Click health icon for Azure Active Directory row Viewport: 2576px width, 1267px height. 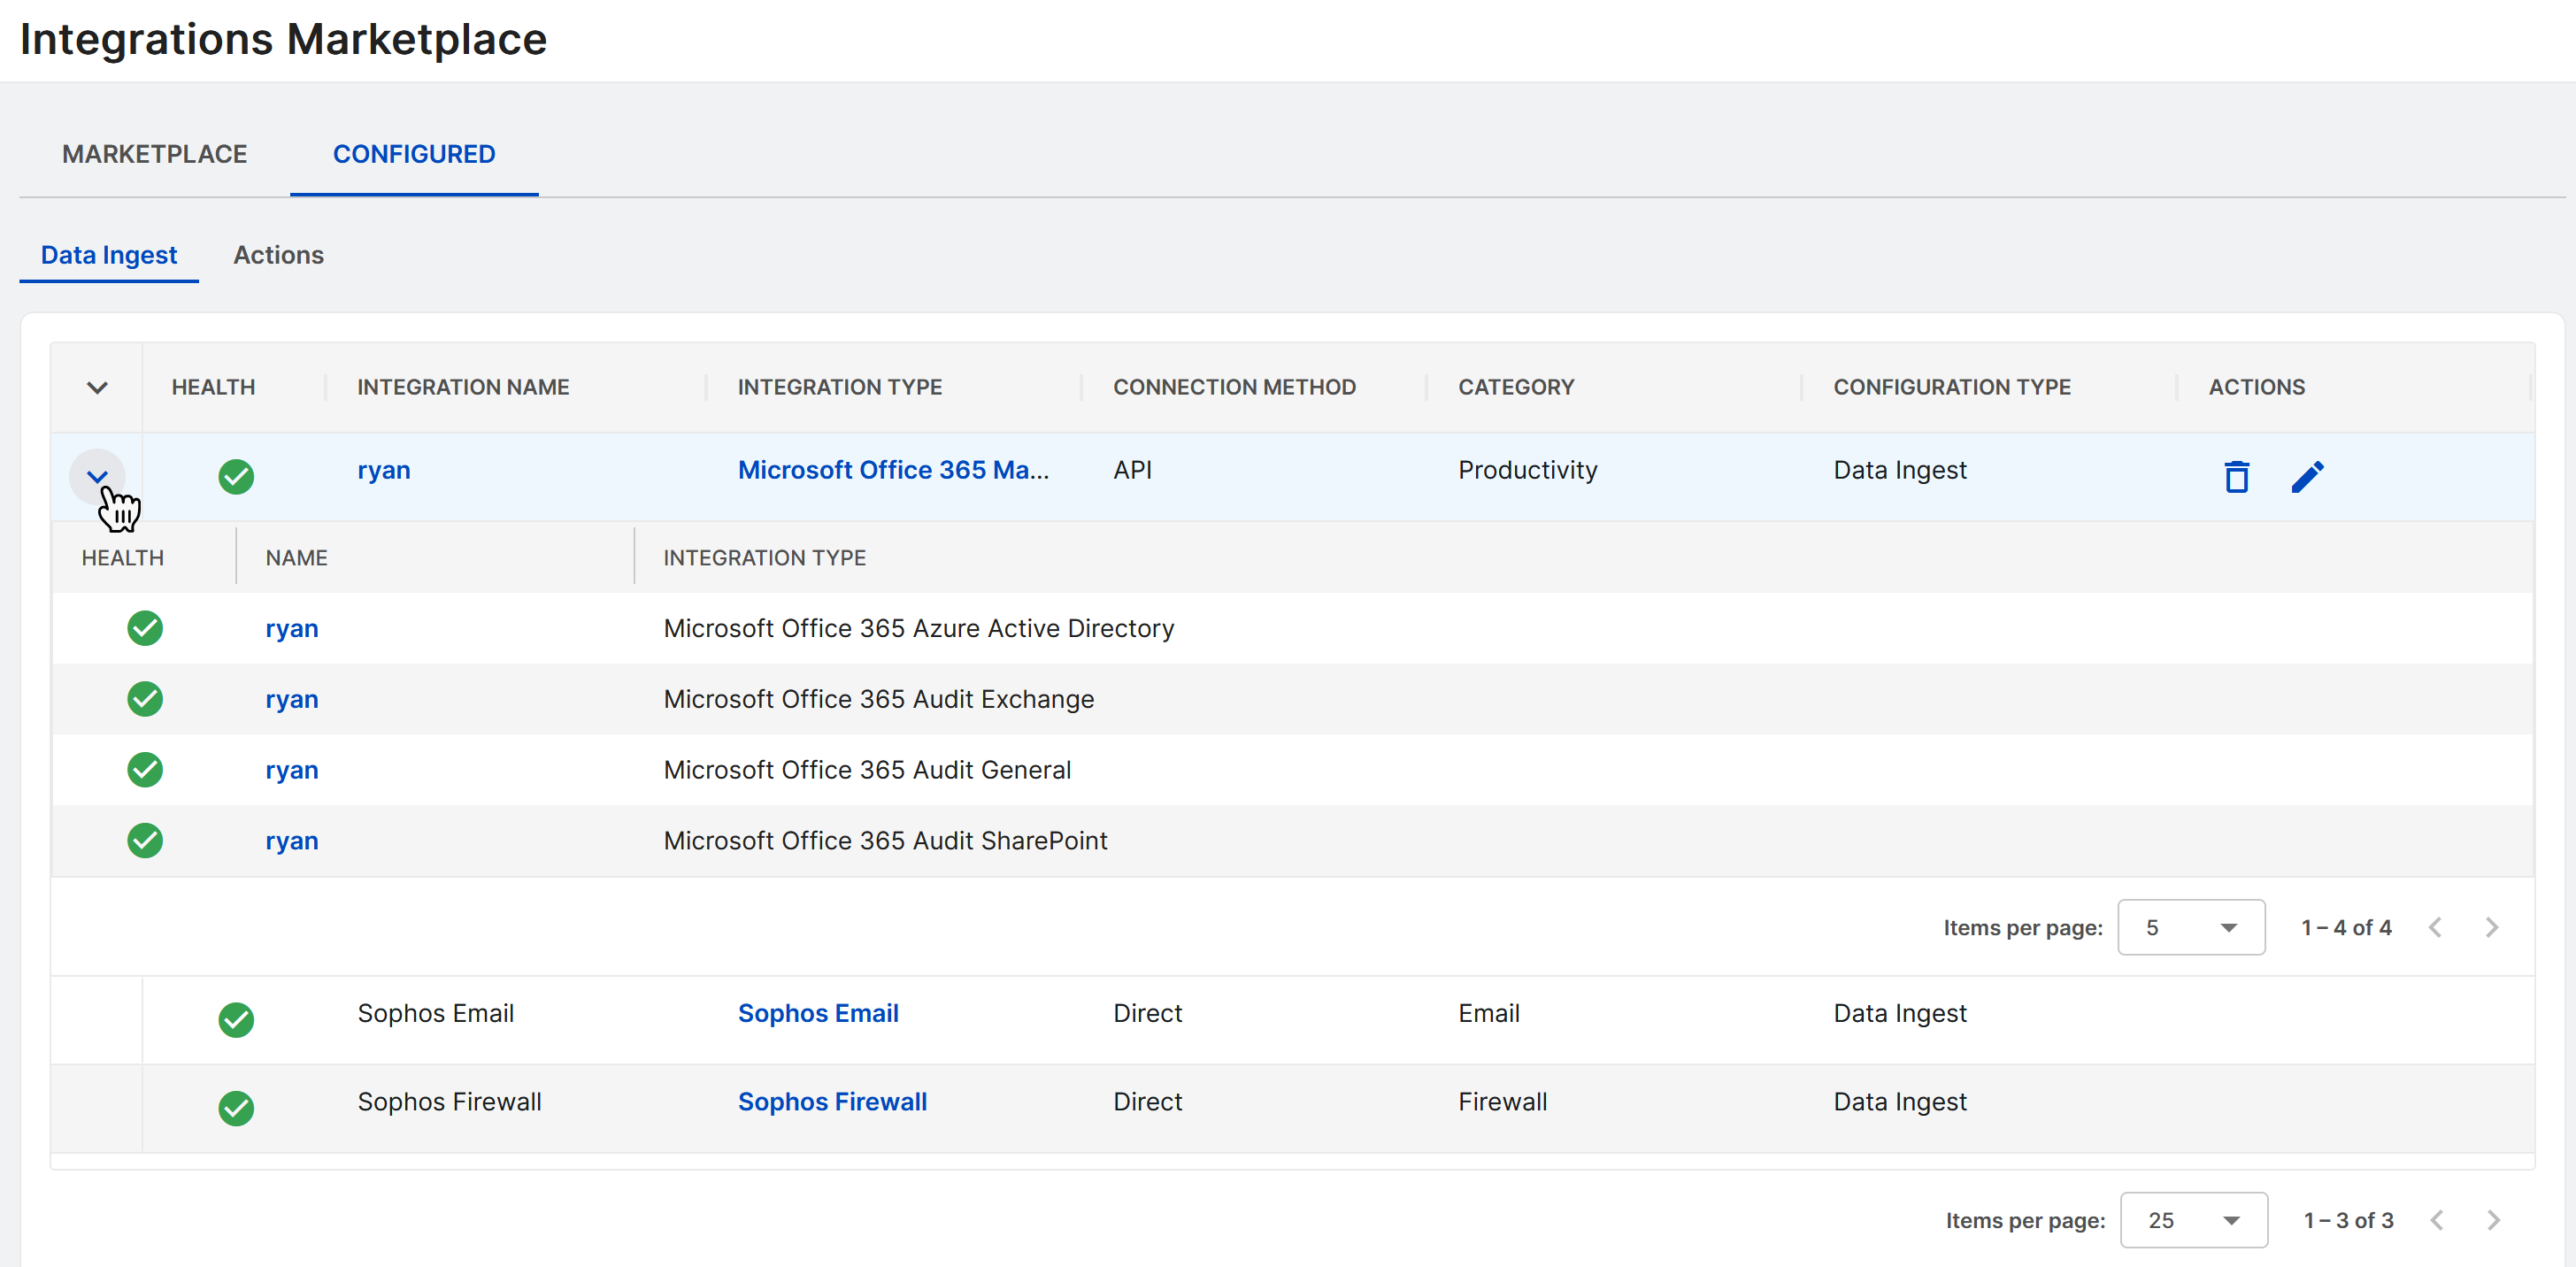coord(145,628)
